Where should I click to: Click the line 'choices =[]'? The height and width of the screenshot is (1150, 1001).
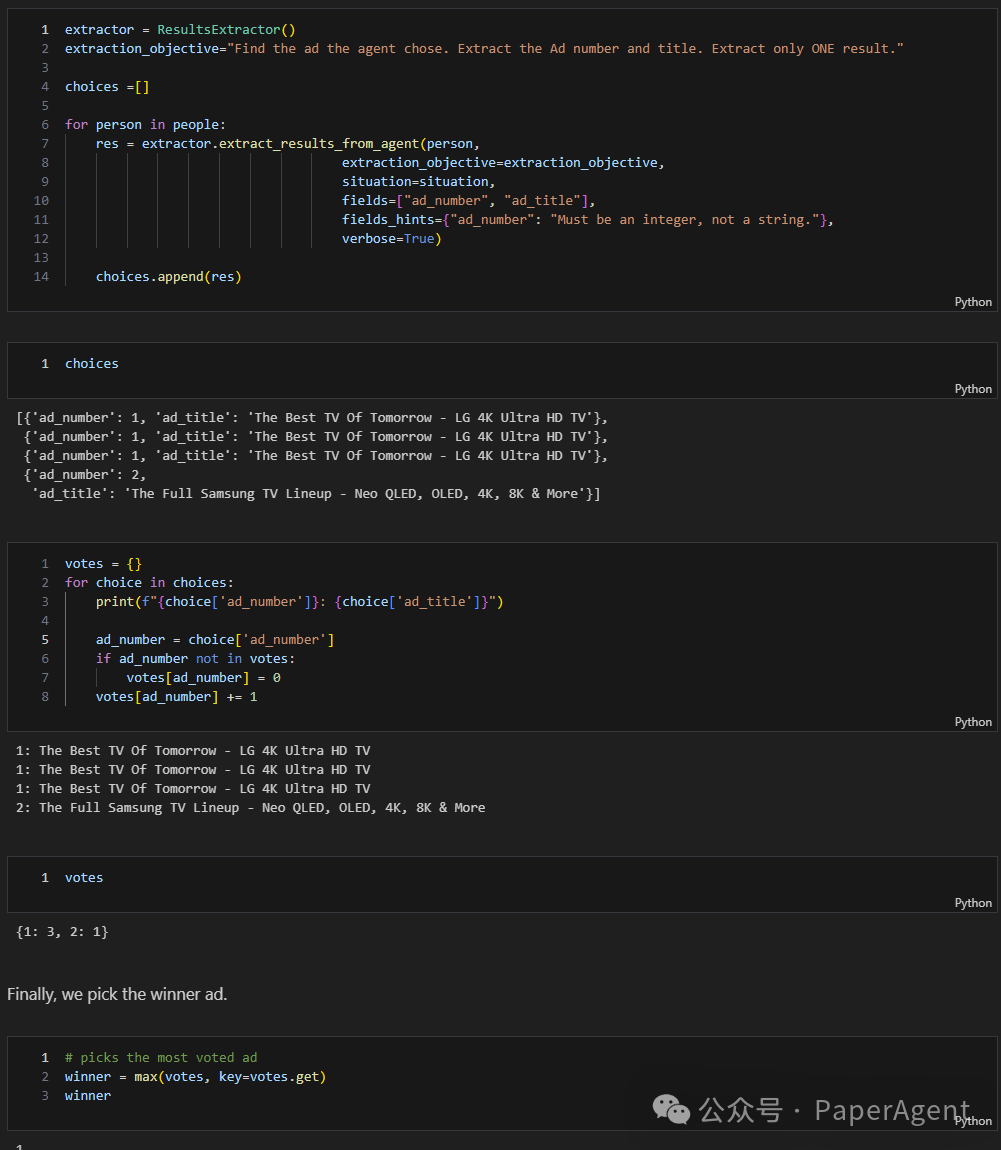pos(107,87)
